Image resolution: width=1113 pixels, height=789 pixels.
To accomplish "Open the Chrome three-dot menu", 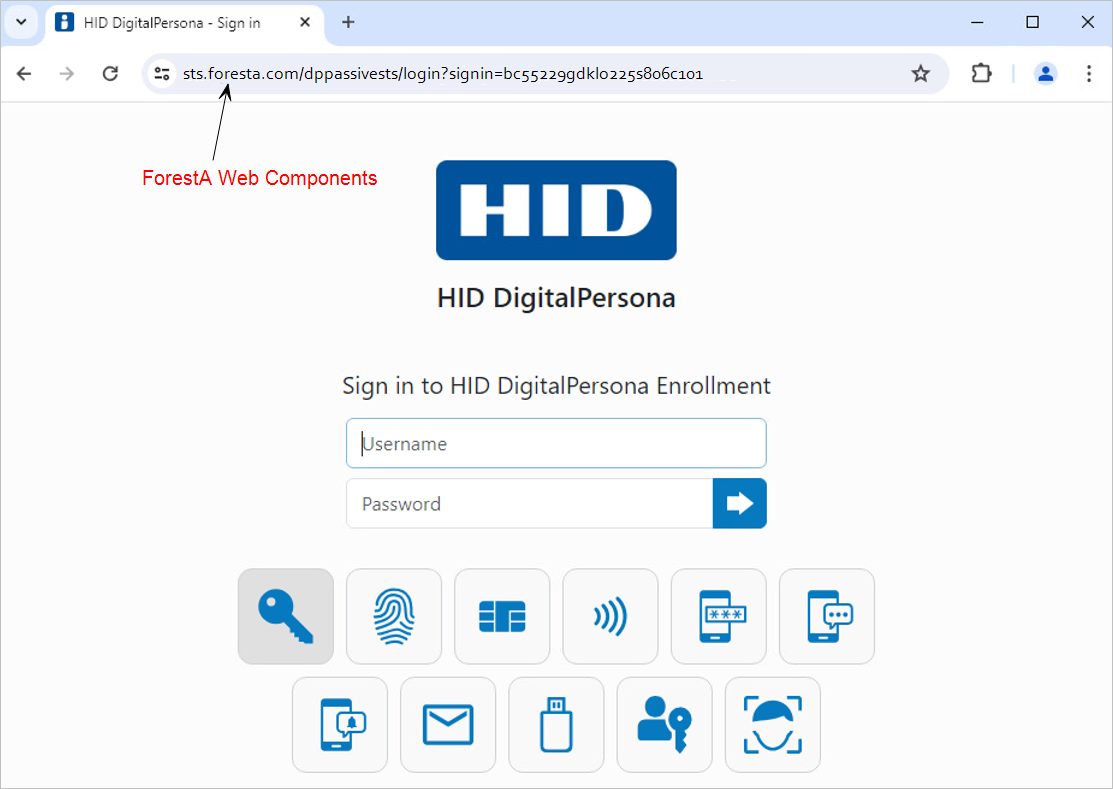I will point(1089,73).
